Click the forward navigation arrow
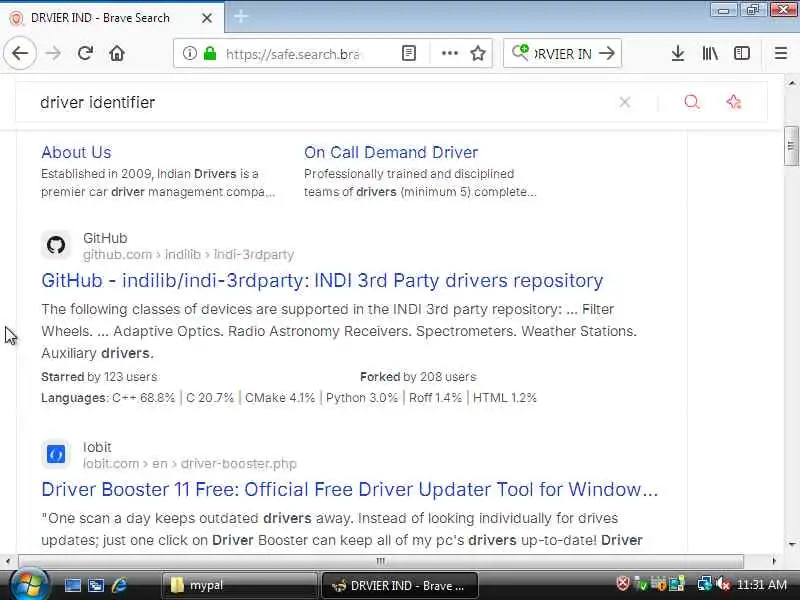This screenshot has width=800, height=600. [53, 53]
